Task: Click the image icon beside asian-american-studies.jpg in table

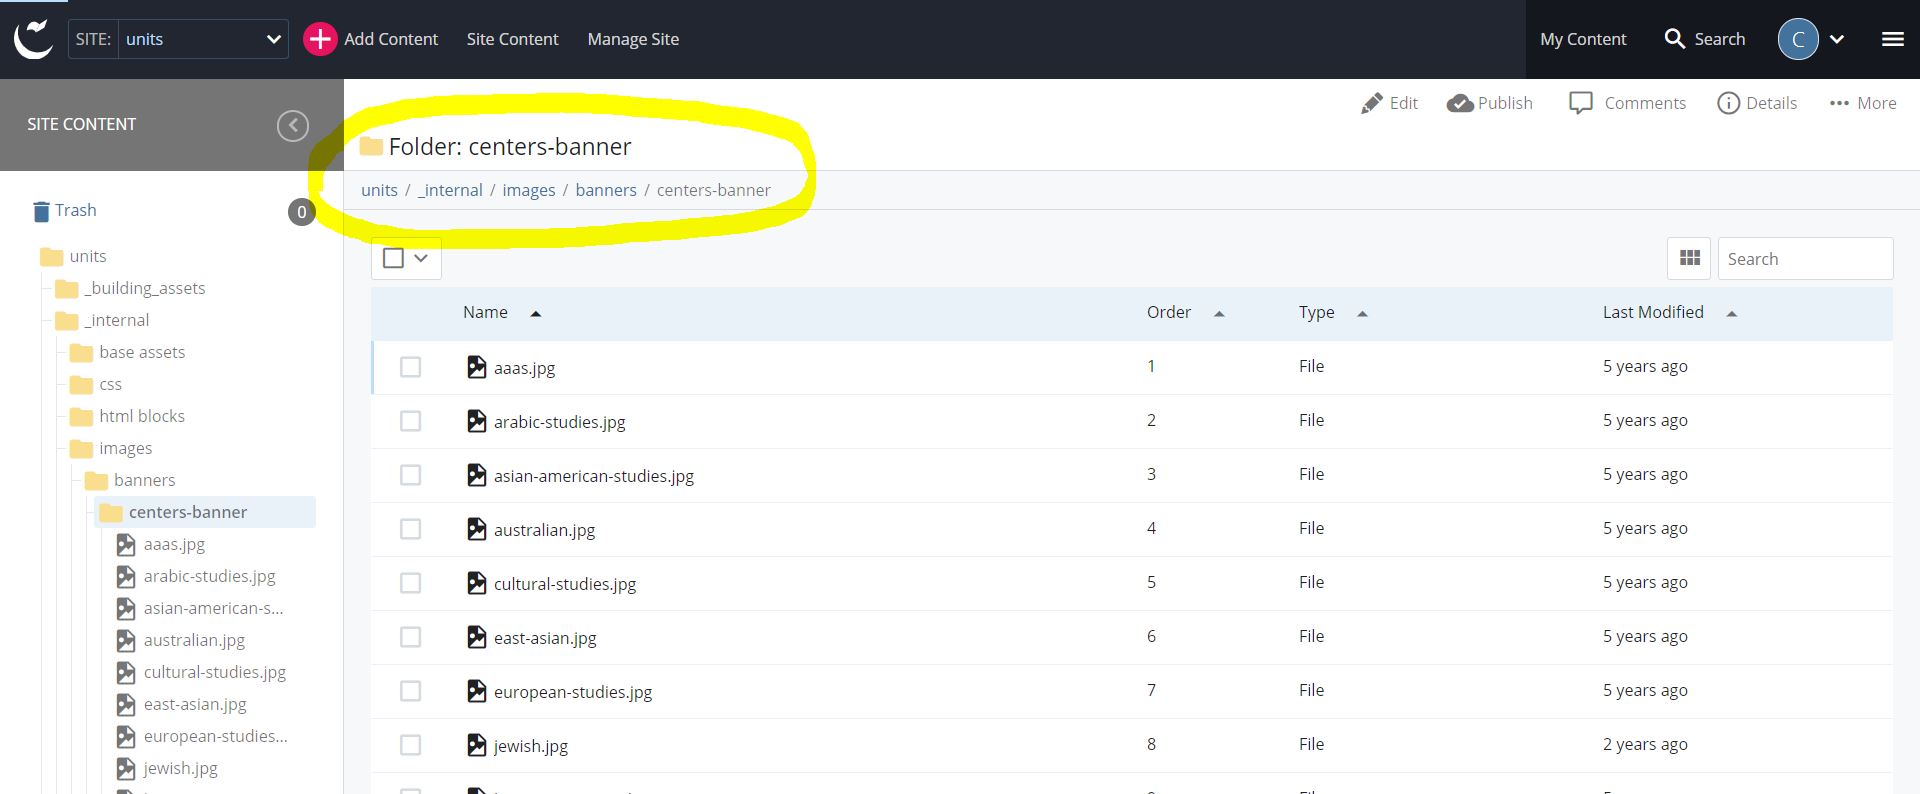Action: point(477,475)
